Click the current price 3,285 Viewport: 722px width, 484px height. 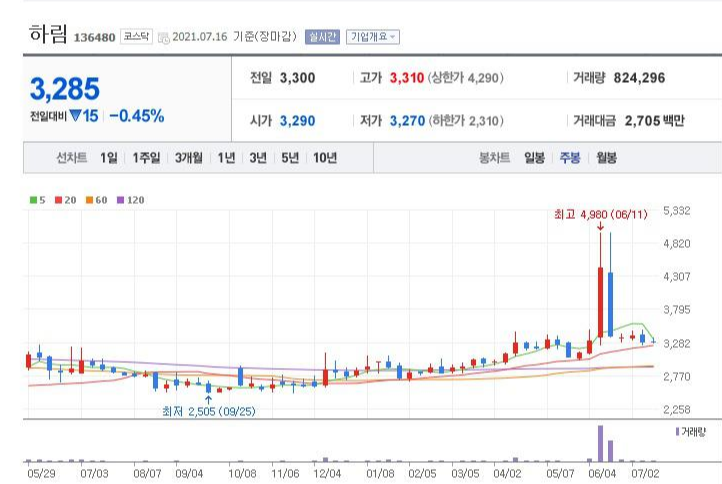coord(65,89)
